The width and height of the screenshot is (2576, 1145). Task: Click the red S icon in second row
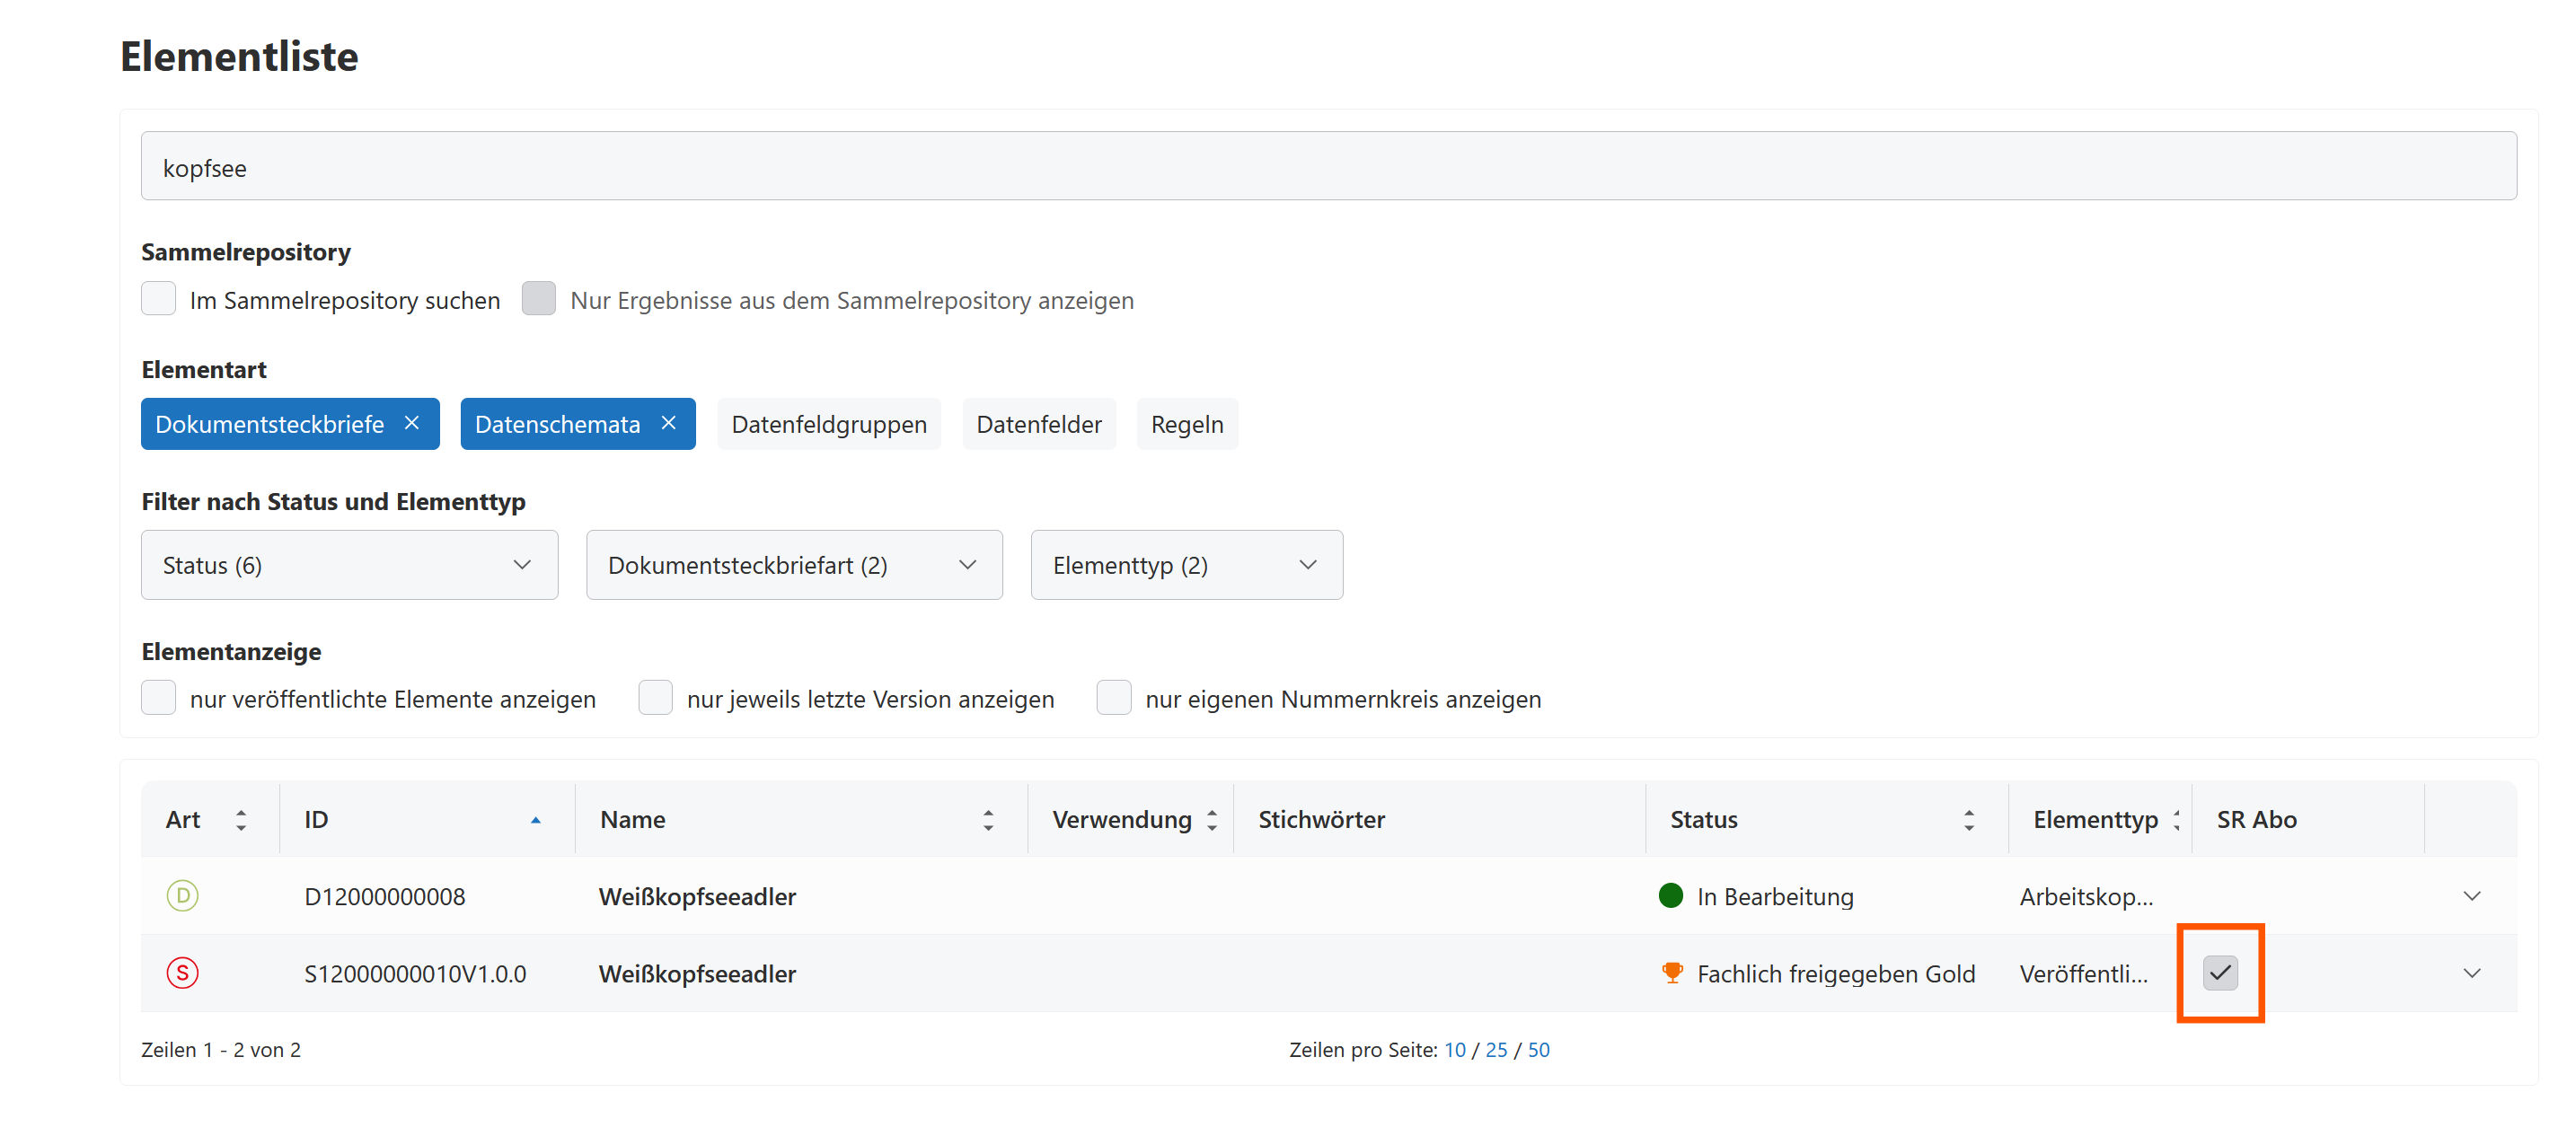coord(182,972)
